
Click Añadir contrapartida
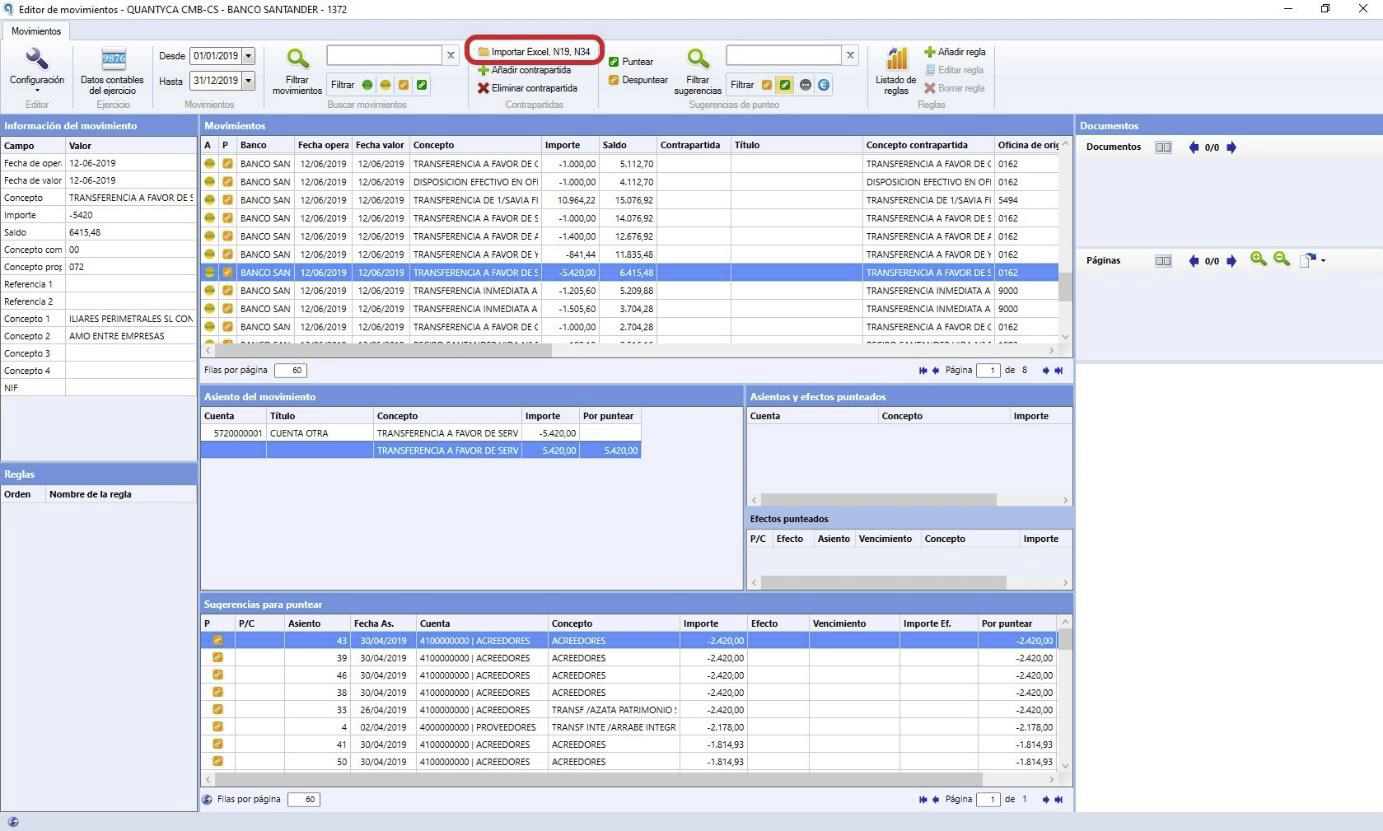point(524,70)
